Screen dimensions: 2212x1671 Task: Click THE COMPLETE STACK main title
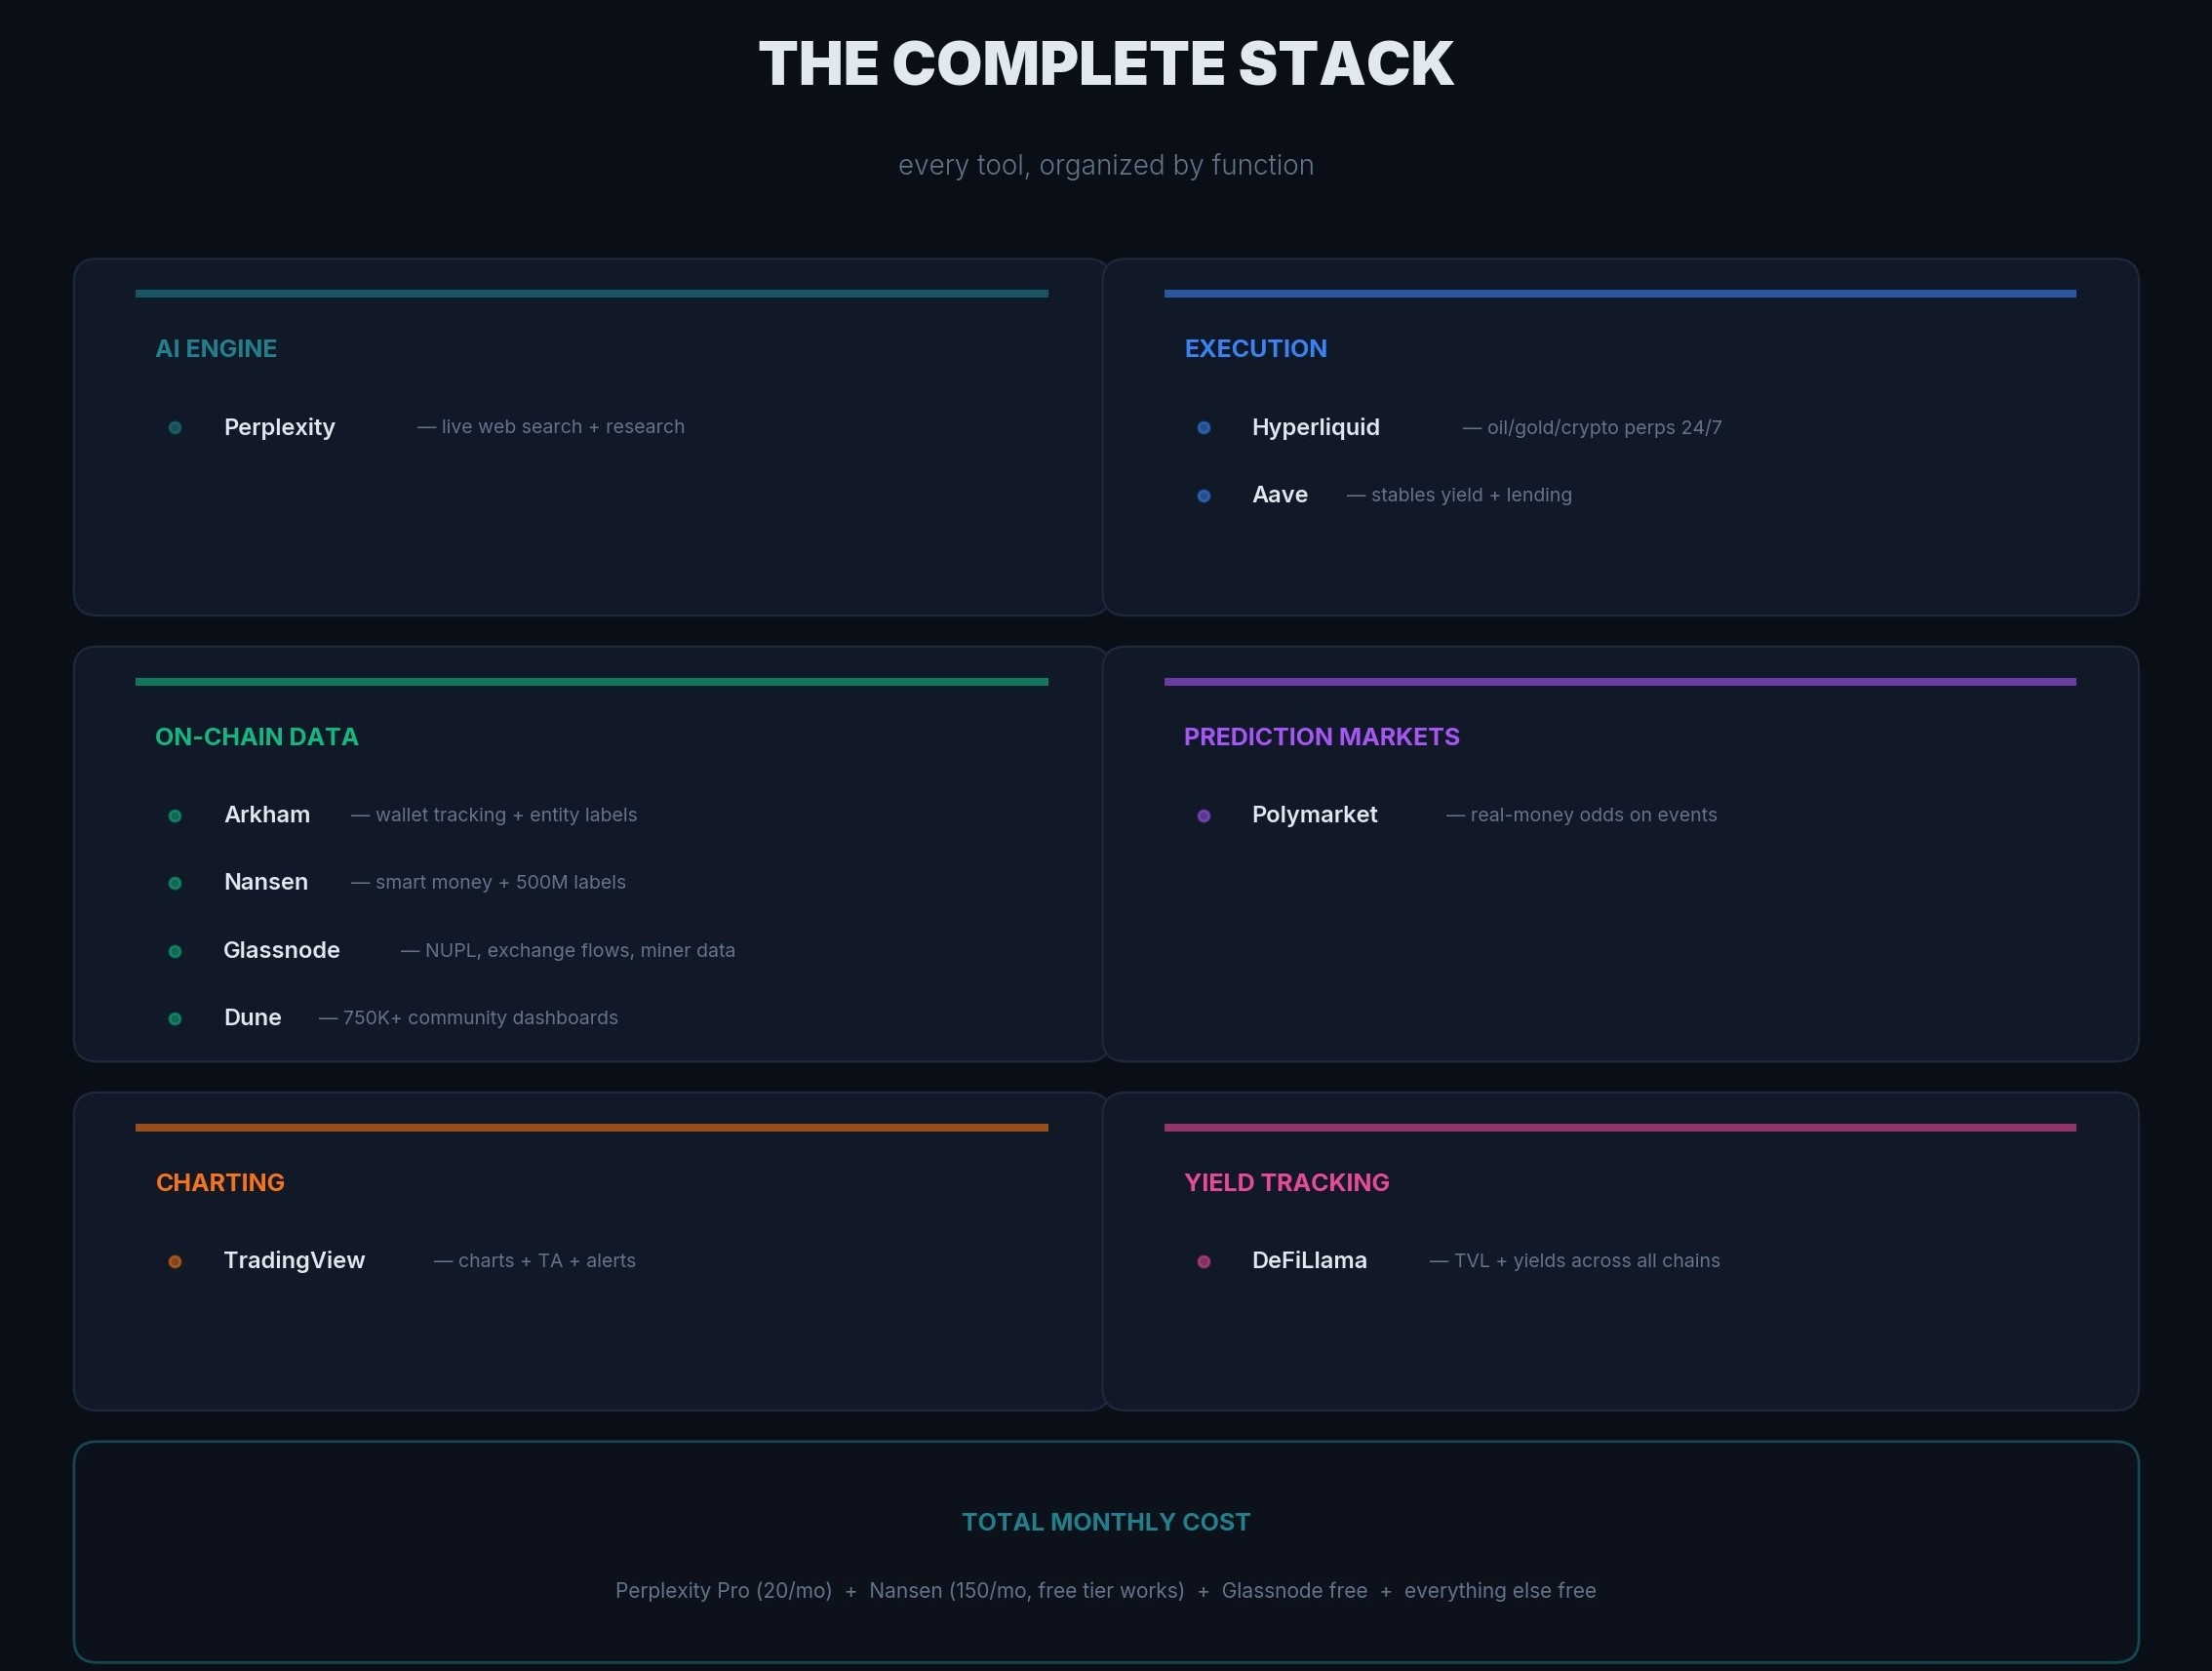1105,64
